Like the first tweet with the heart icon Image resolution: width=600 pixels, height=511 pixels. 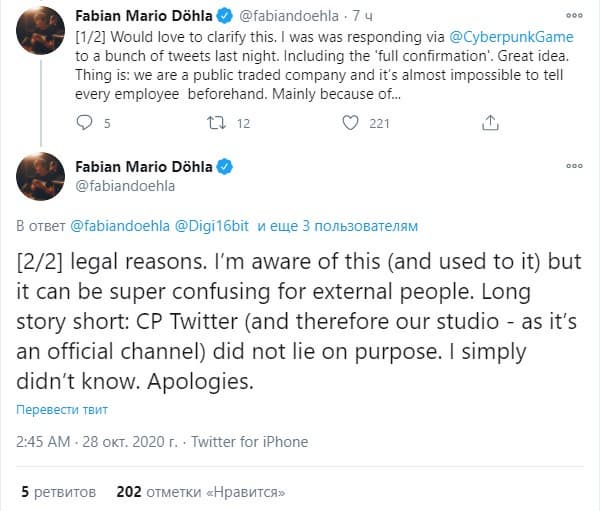[350, 123]
